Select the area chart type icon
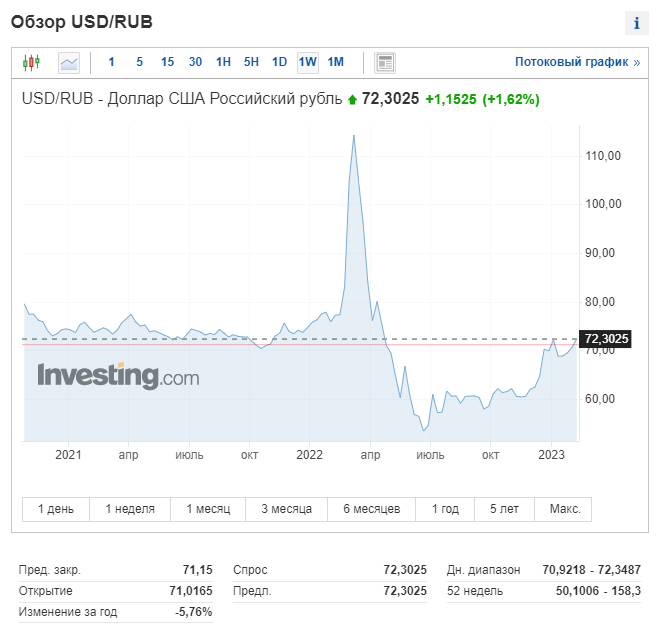This screenshot has width=658, height=638. point(69,62)
